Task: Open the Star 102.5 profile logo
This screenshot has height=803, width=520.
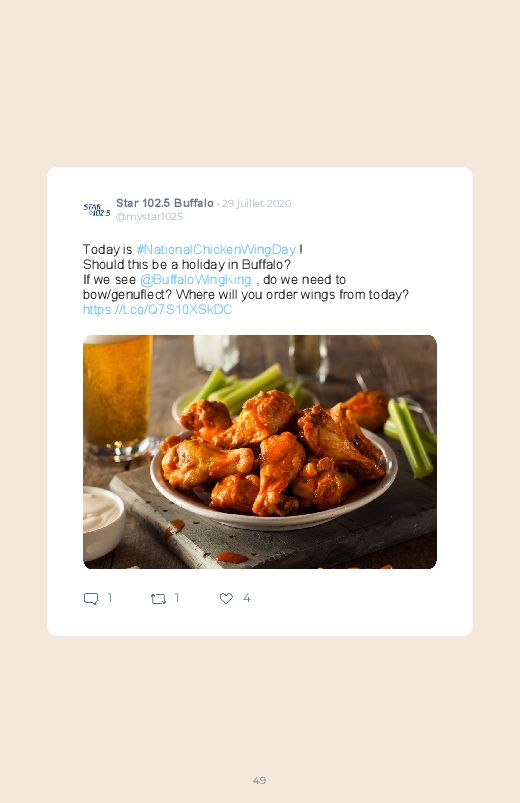Action: pyautogui.click(x=97, y=210)
